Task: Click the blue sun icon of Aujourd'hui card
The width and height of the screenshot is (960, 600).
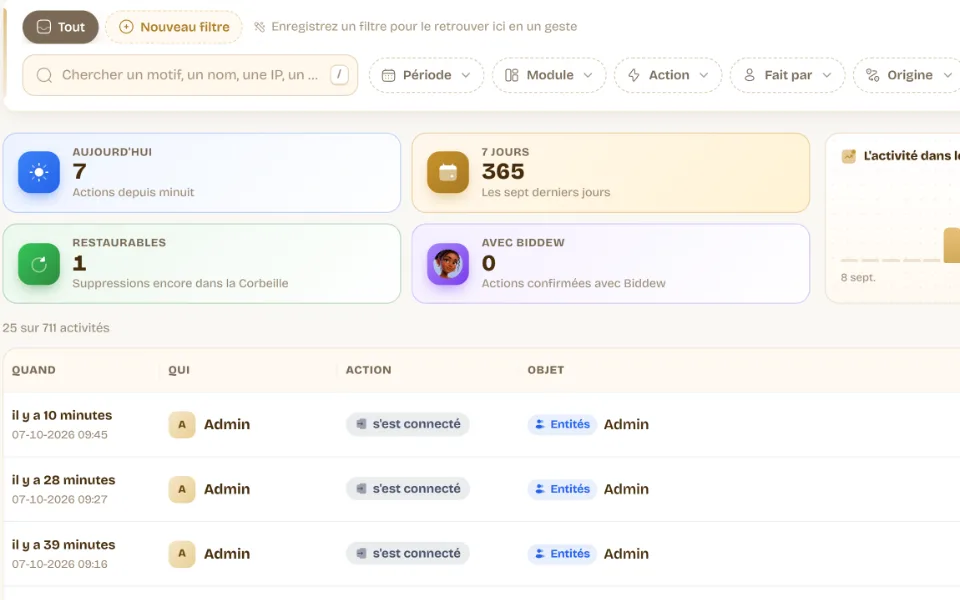Action: [39, 172]
